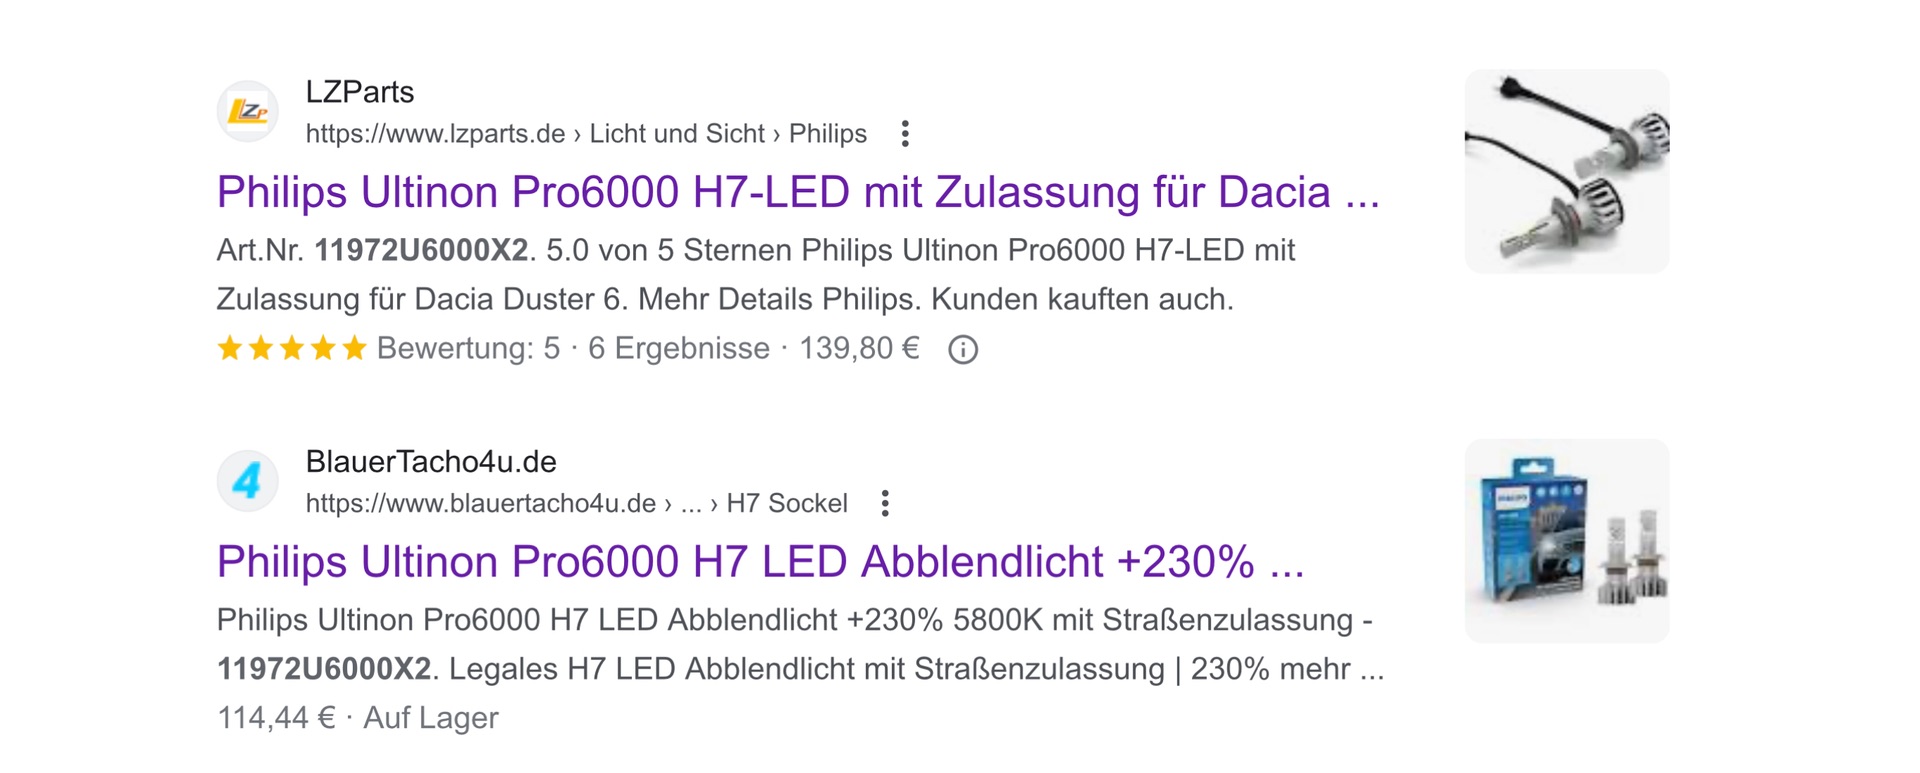Screen dimensions: 1920x773
Task: Open the Philips Ultinon Pro6000 H7-LED Dacia link
Action: [797, 192]
